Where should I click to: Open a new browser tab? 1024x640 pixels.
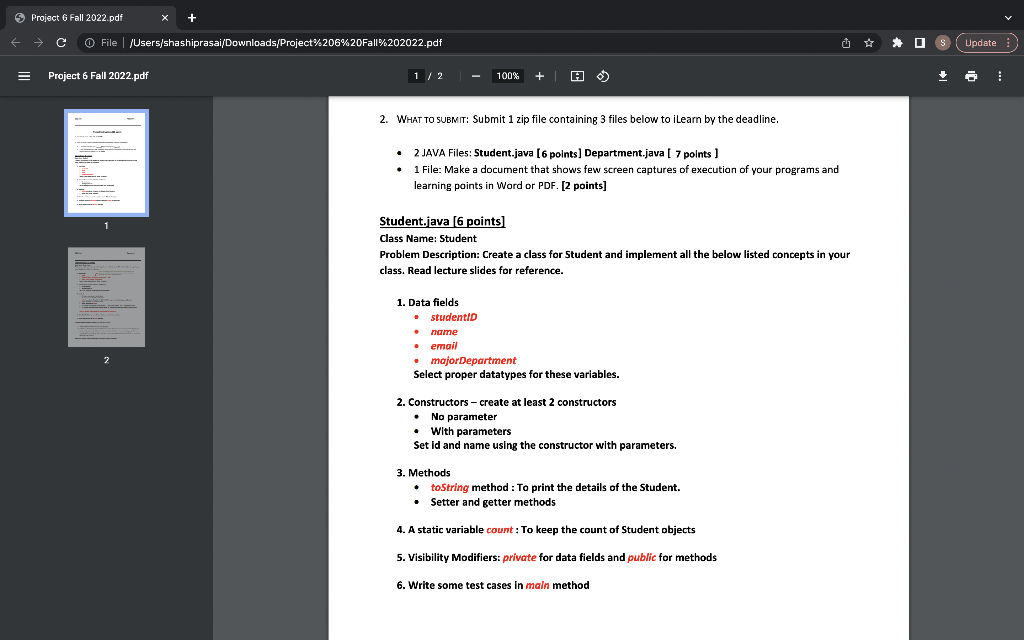tap(191, 17)
